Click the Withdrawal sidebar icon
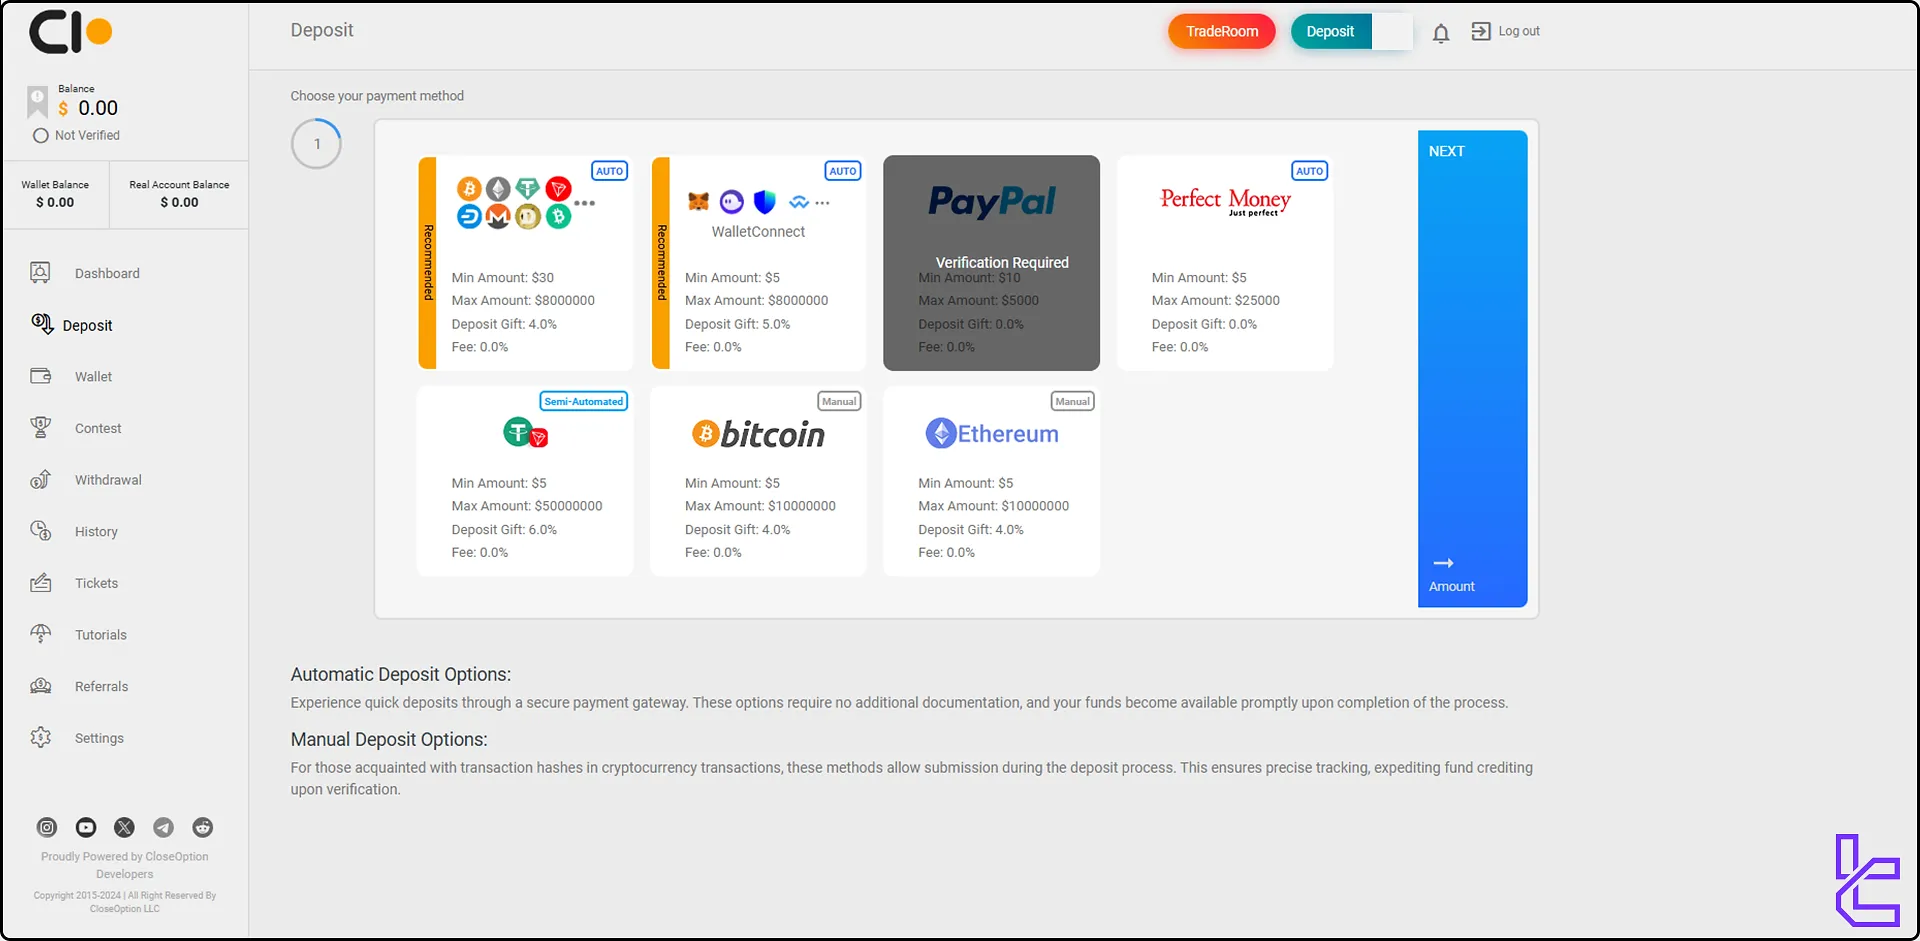The height and width of the screenshot is (941, 1920). pyautogui.click(x=41, y=479)
